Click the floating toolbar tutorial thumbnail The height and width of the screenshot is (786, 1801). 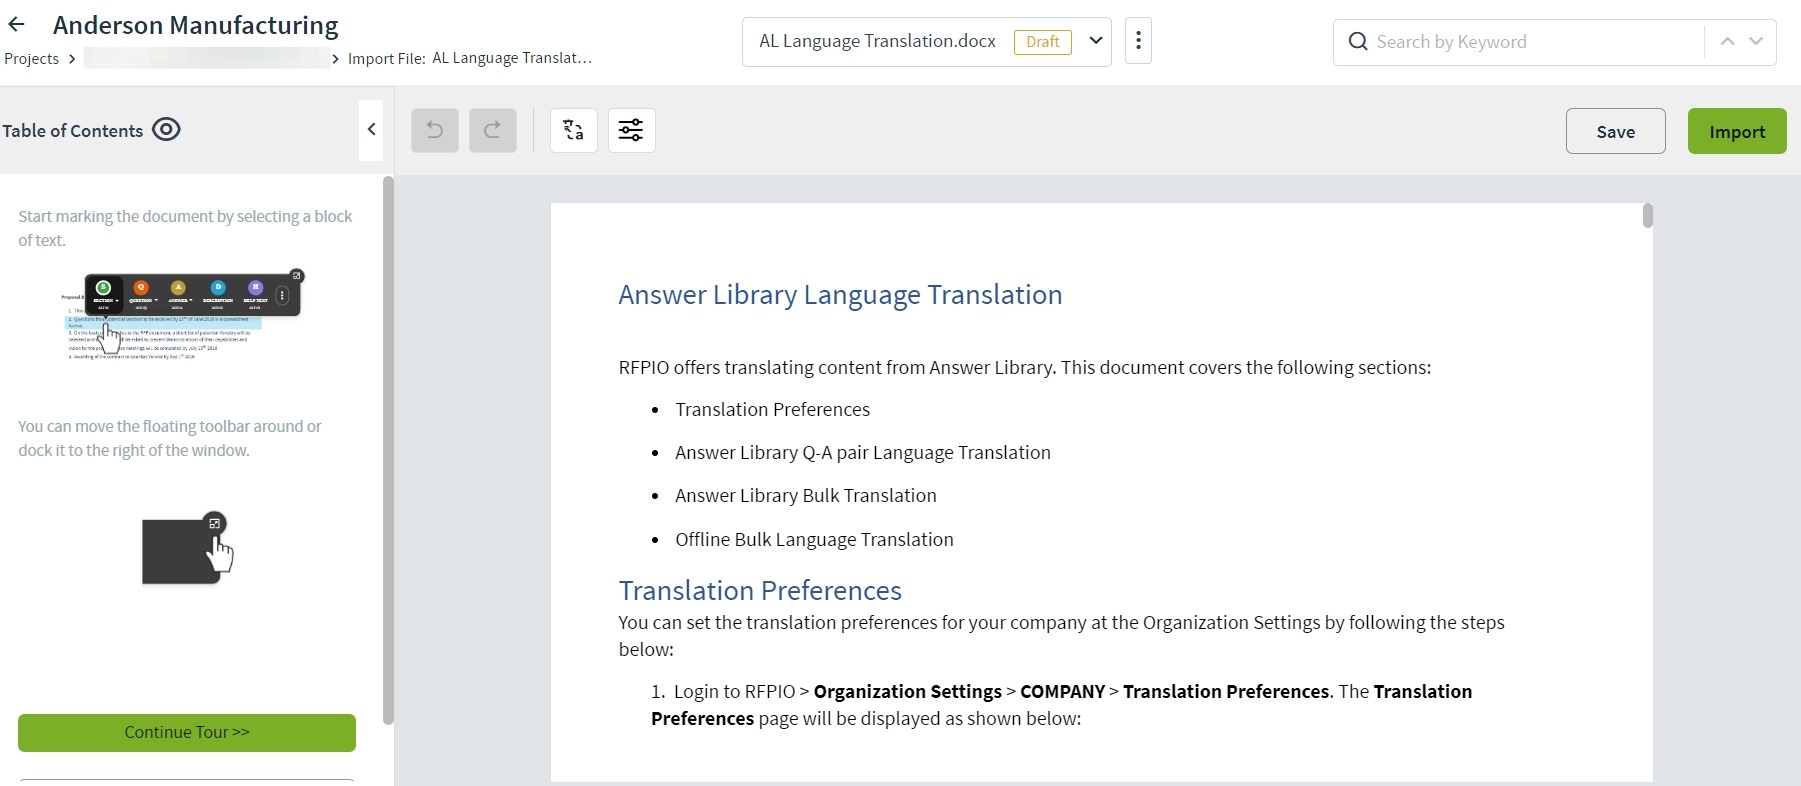pos(182,315)
